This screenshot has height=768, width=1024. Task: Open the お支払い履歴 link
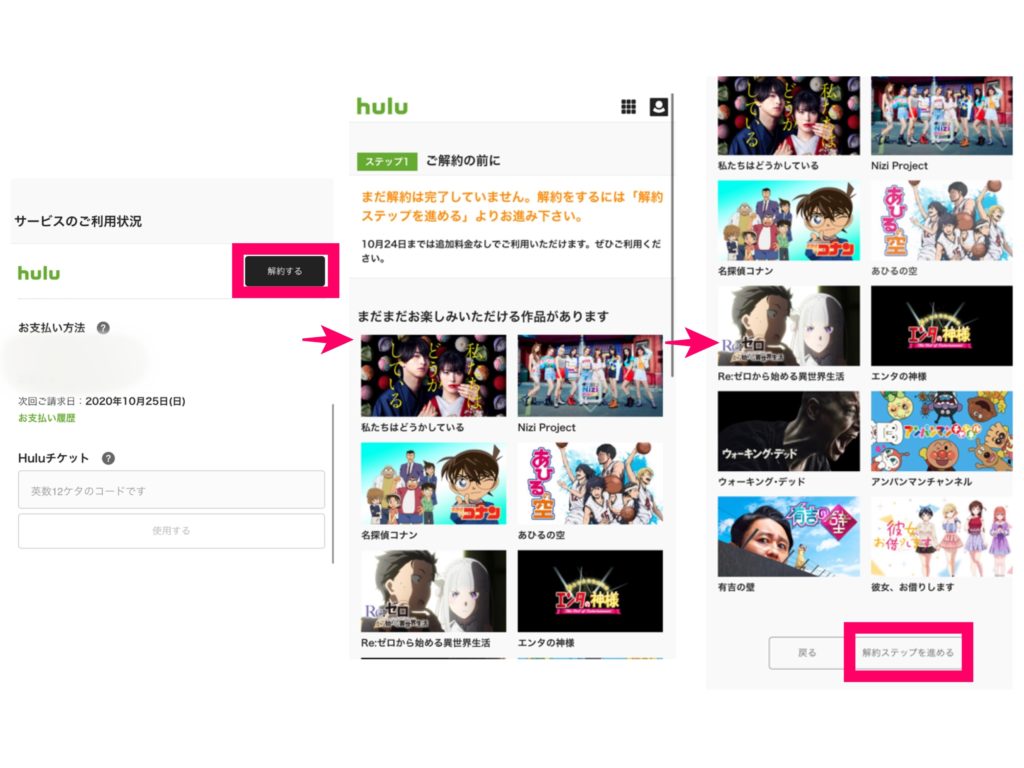[x=46, y=418]
